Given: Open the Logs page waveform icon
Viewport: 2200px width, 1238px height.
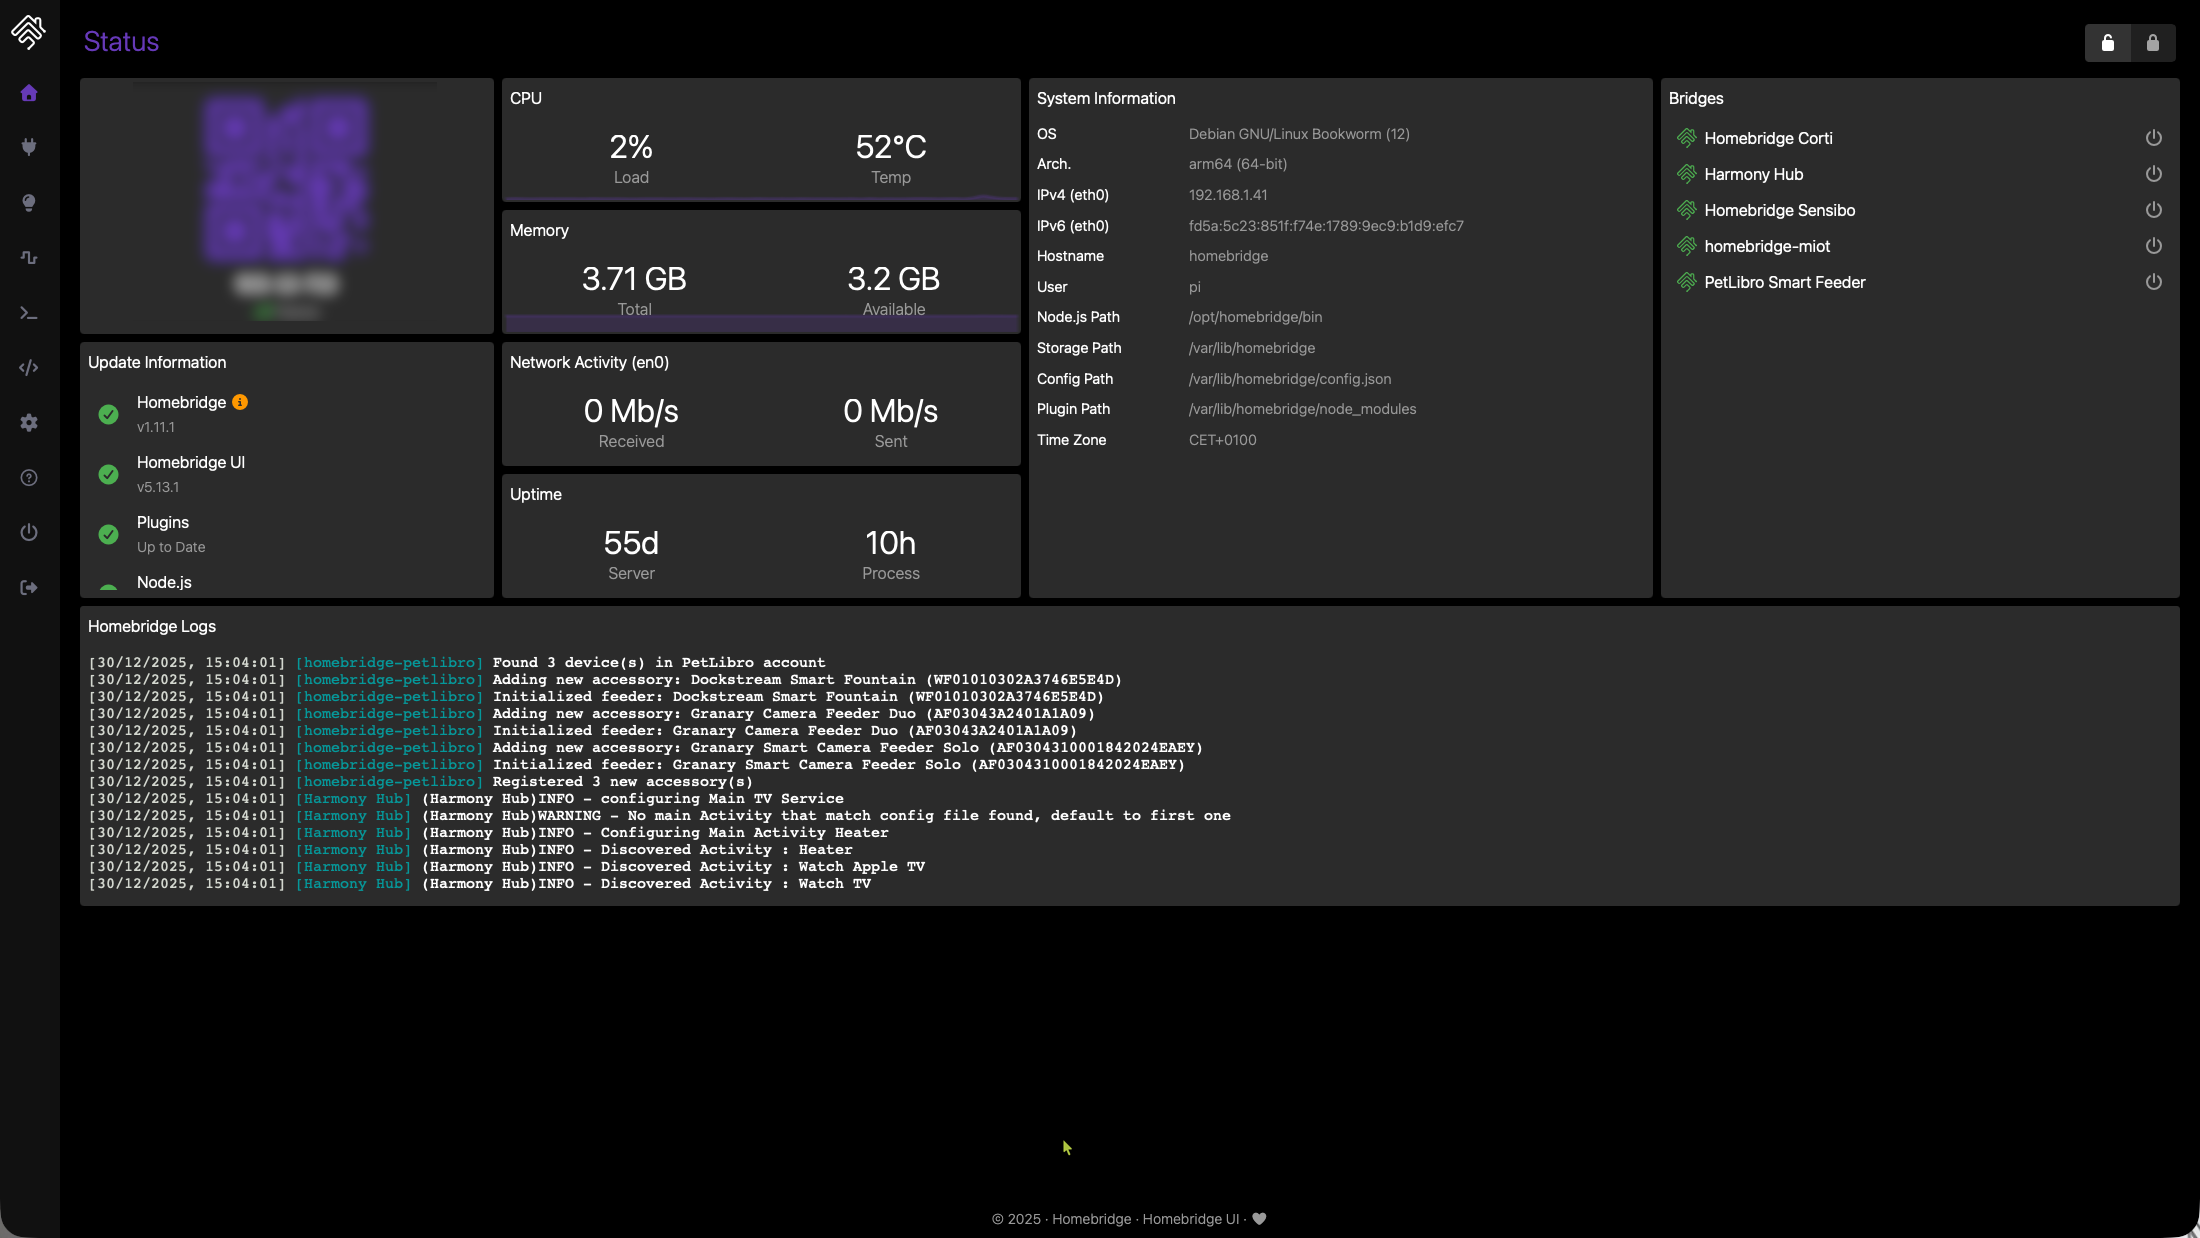Looking at the screenshot, I should click(29, 258).
